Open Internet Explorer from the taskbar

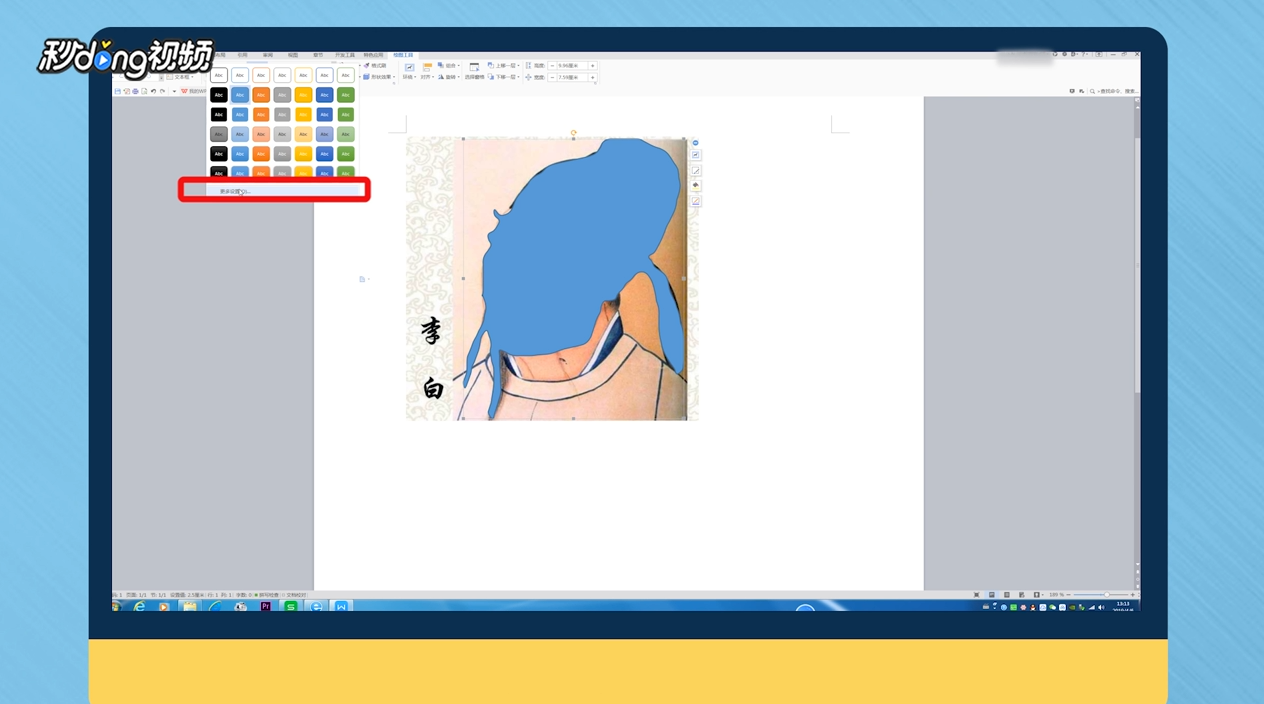(x=139, y=606)
